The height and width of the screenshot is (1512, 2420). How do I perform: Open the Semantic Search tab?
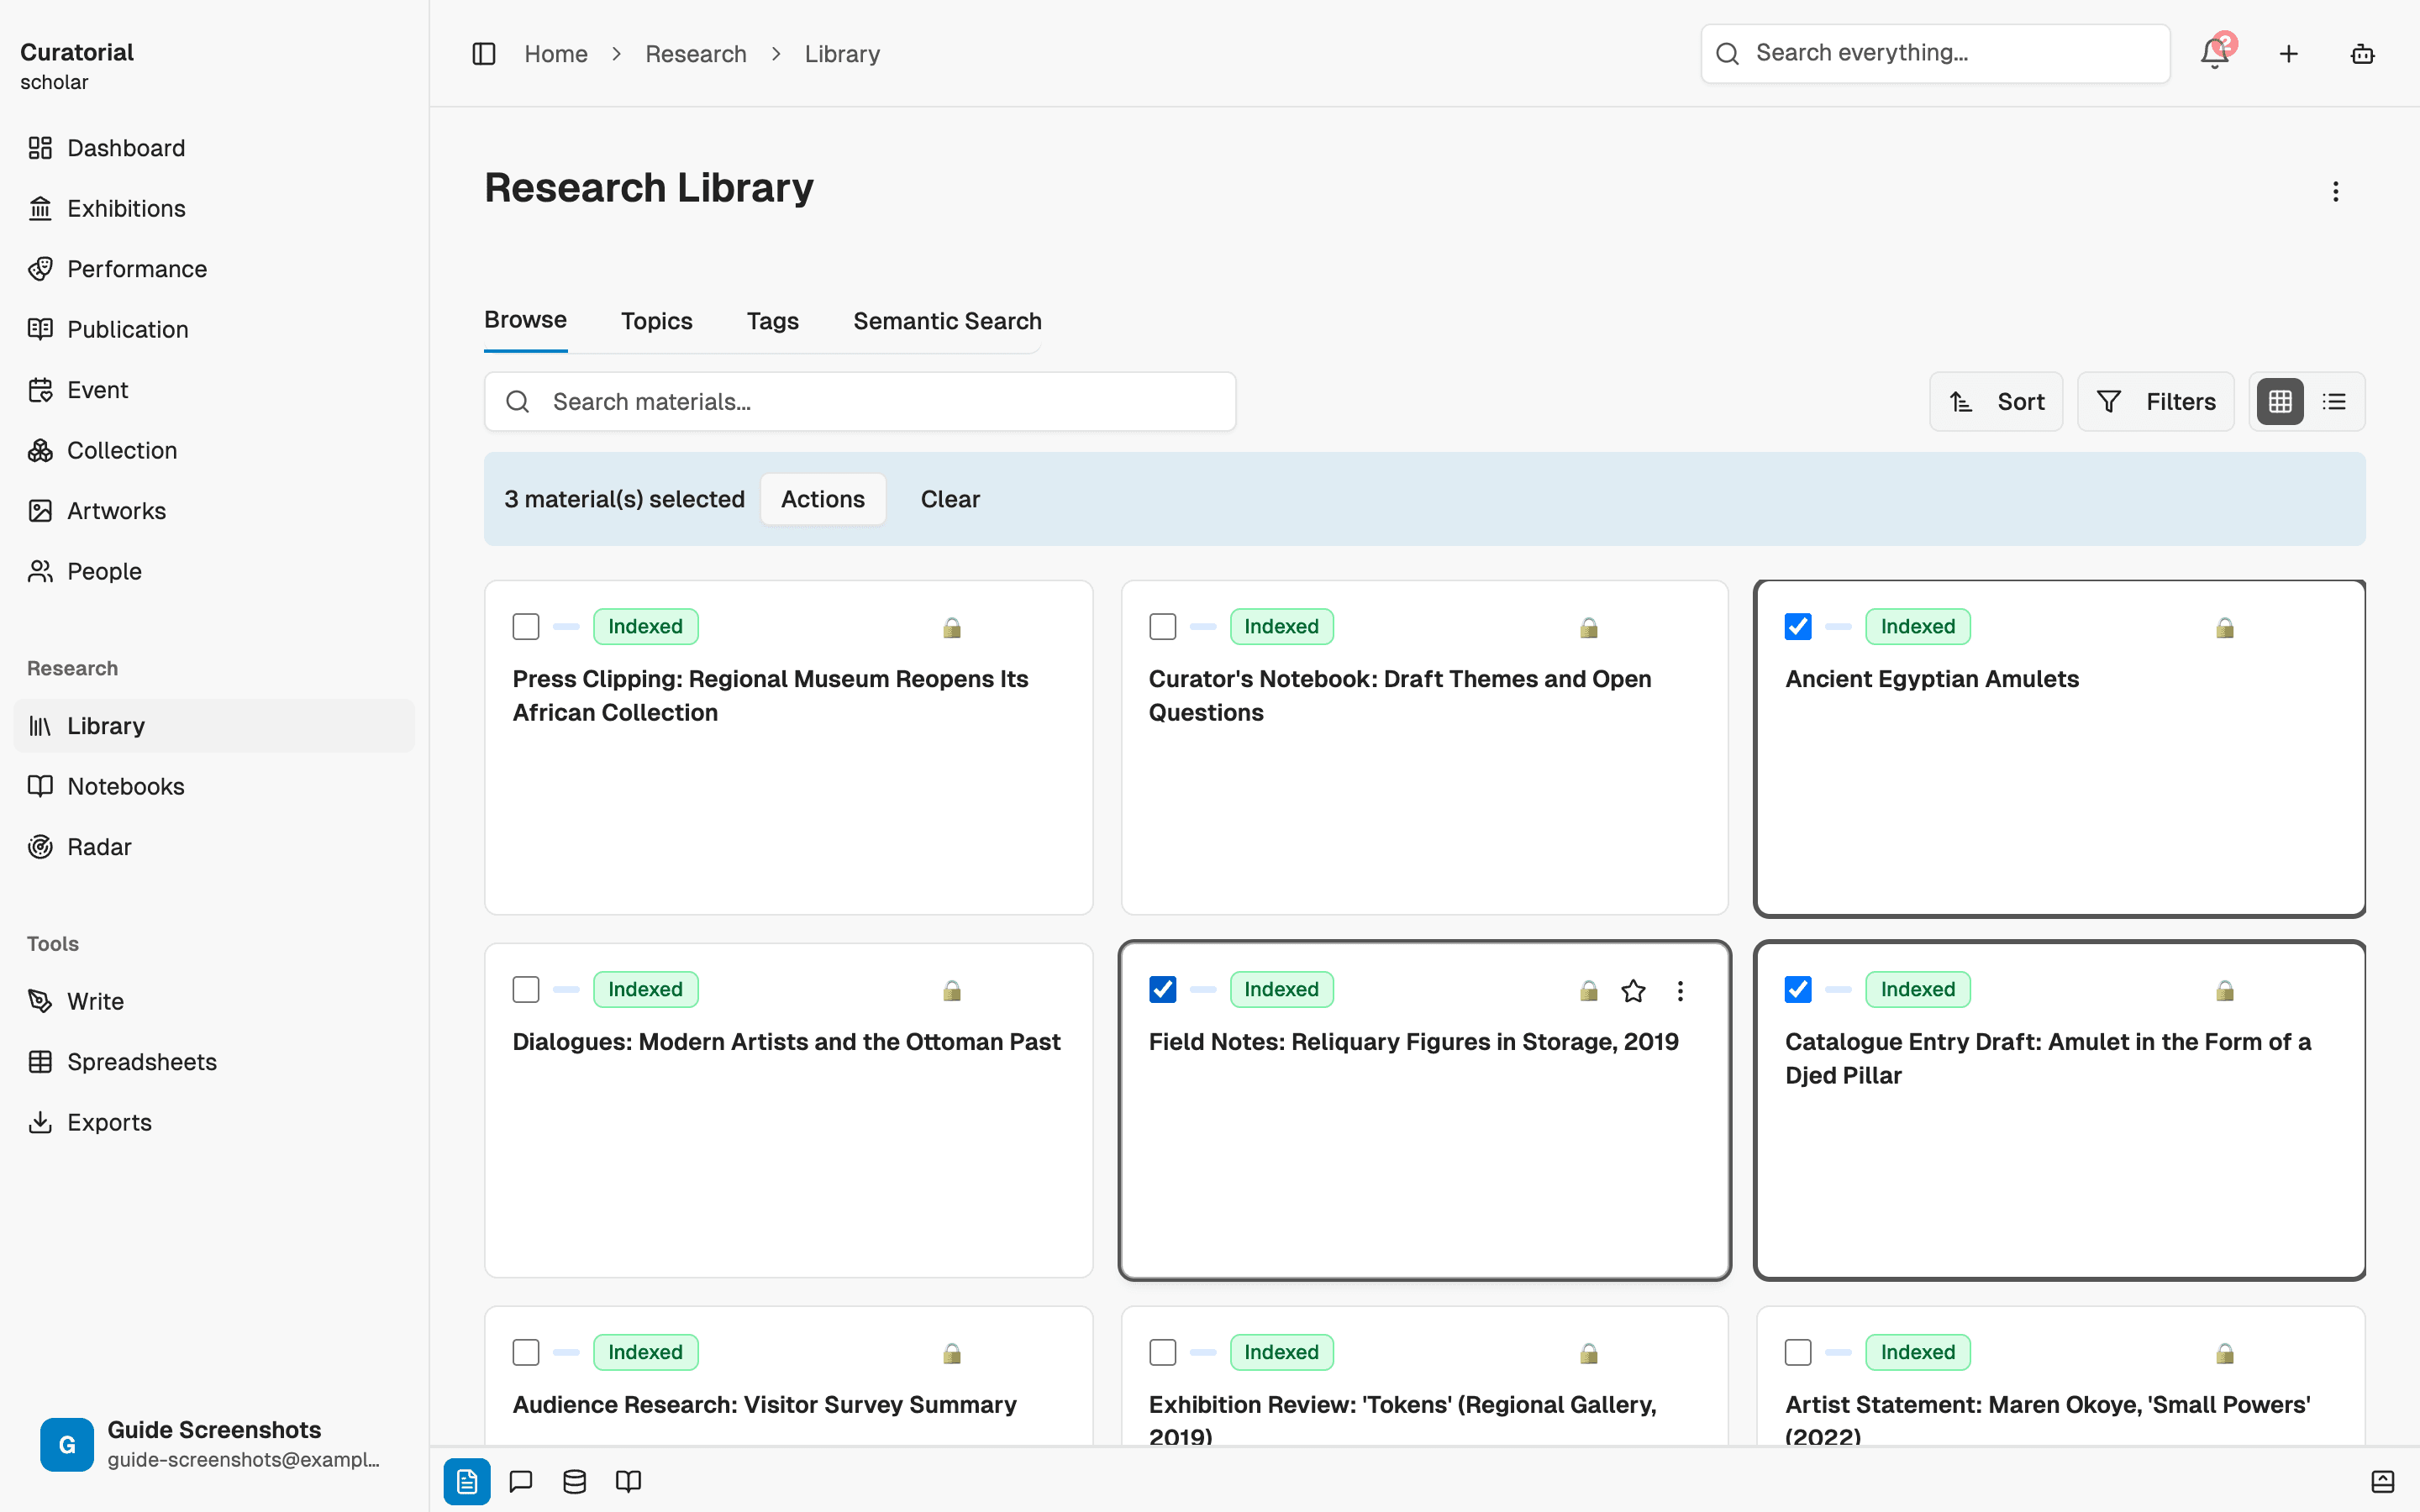(x=948, y=321)
